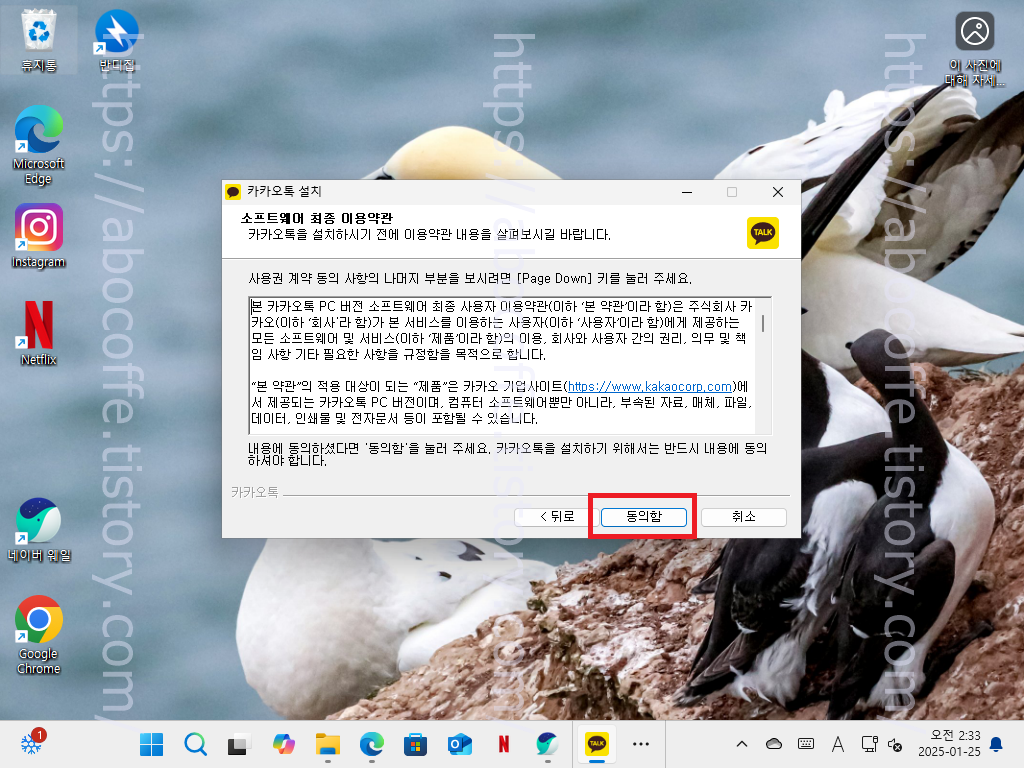Open Netflix from taskbar
1024x768 pixels.
504,744
